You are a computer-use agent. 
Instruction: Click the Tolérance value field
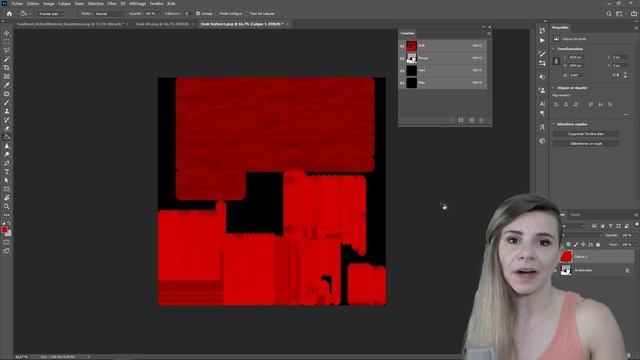click(187, 13)
